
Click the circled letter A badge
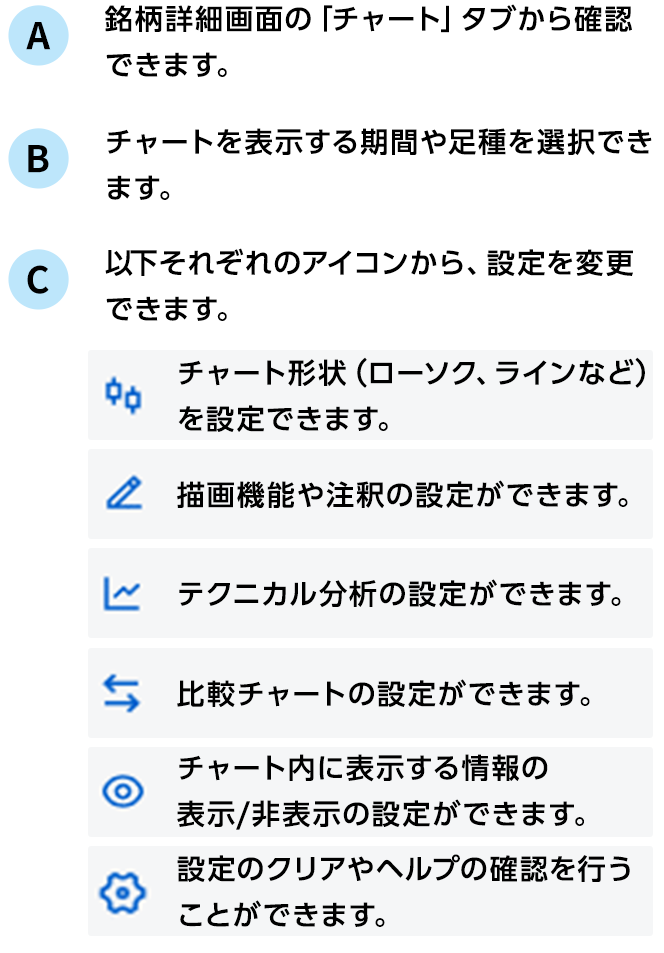38,39
